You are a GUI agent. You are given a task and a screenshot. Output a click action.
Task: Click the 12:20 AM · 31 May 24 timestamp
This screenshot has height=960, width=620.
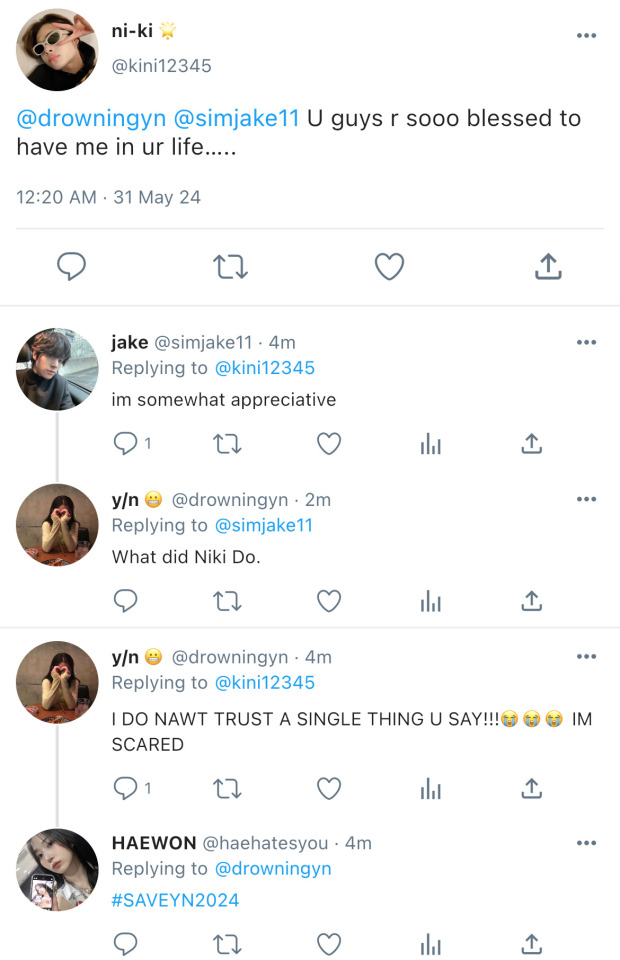coord(108,197)
